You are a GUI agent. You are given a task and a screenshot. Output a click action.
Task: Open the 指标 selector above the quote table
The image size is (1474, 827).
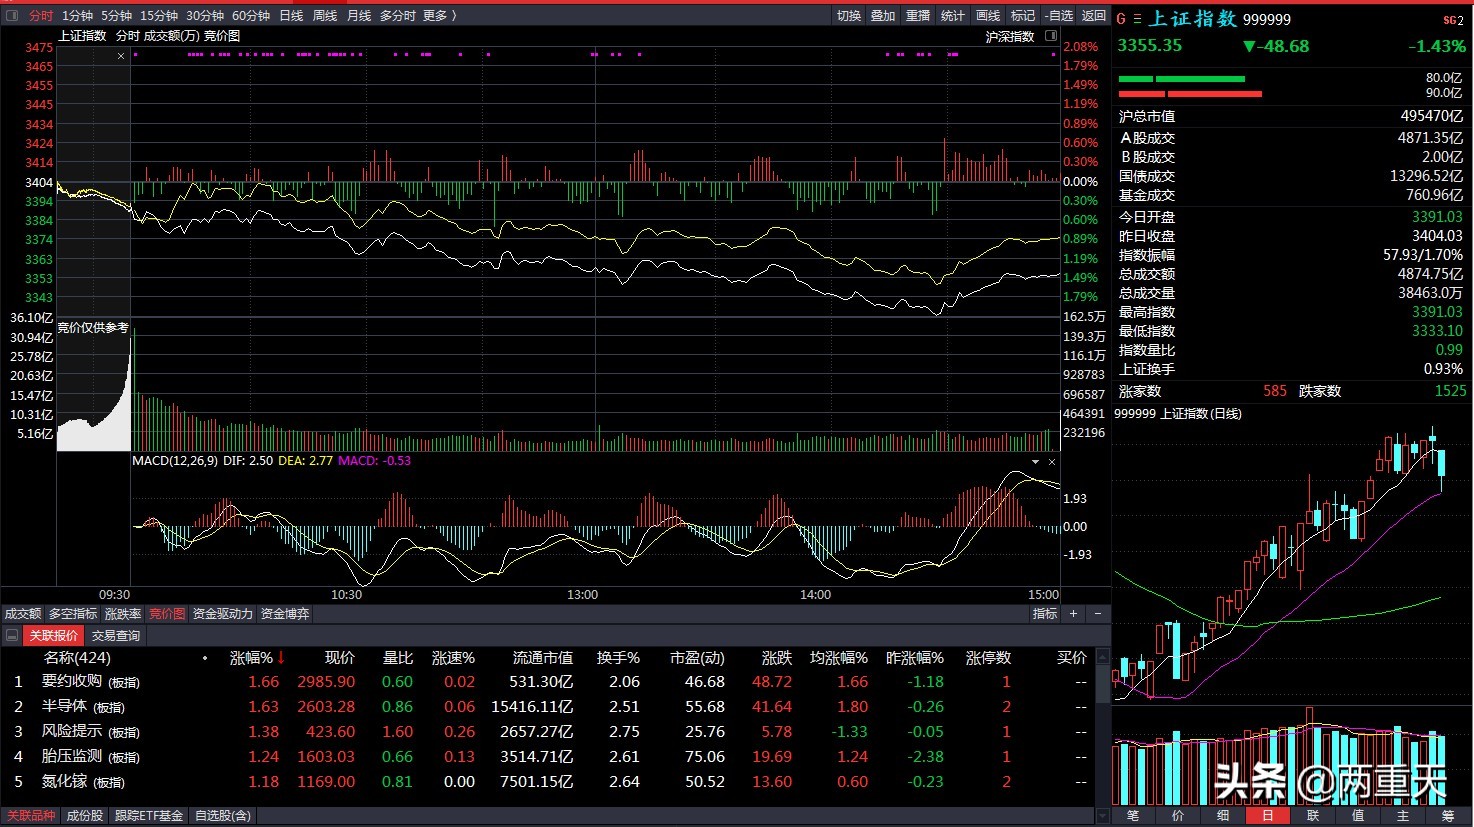tap(1045, 614)
